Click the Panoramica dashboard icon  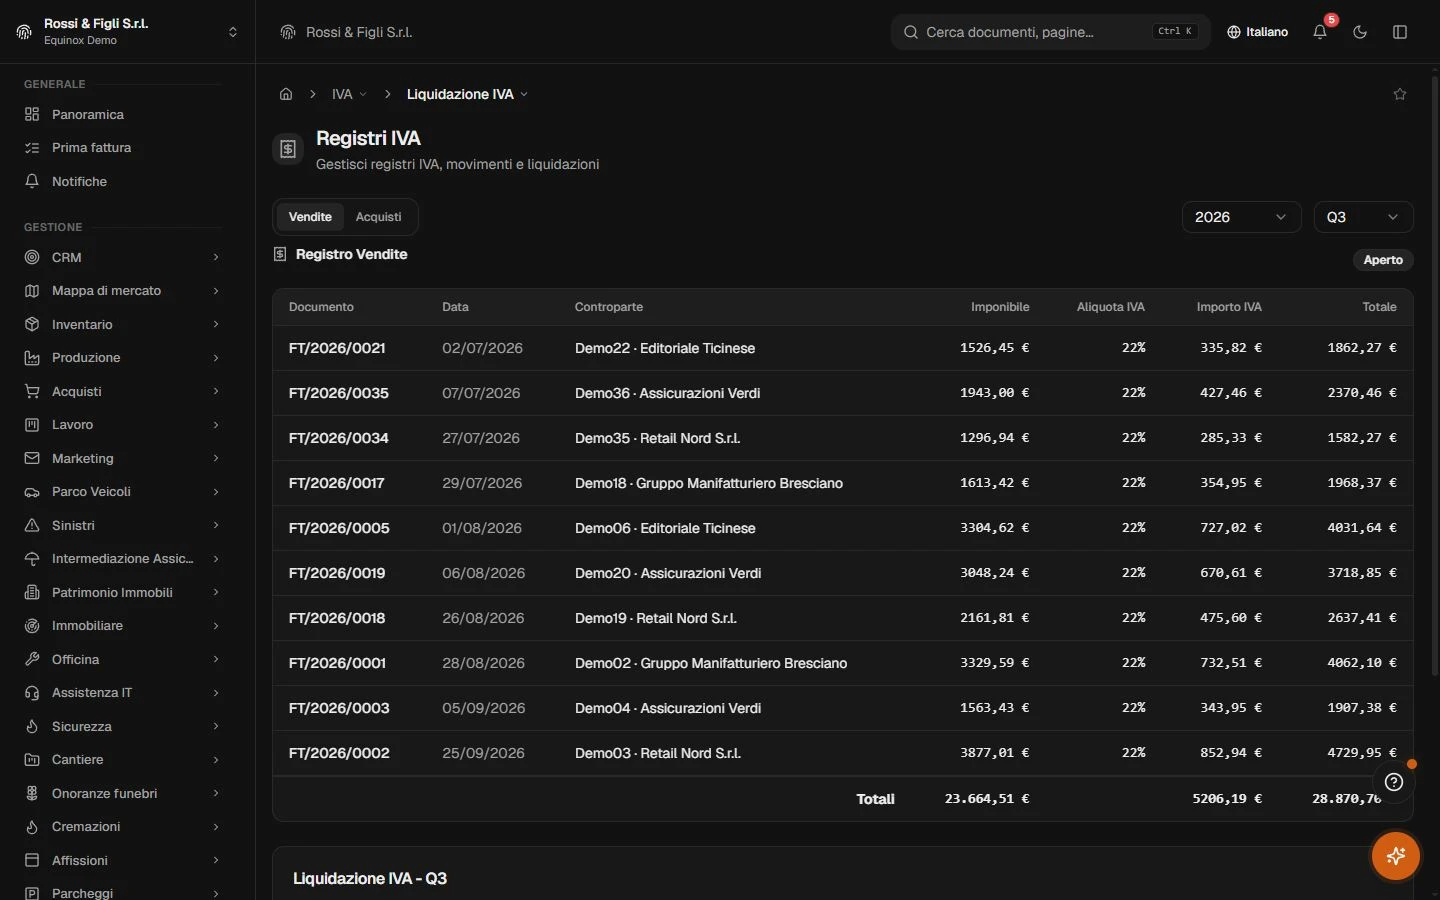pyautogui.click(x=32, y=115)
